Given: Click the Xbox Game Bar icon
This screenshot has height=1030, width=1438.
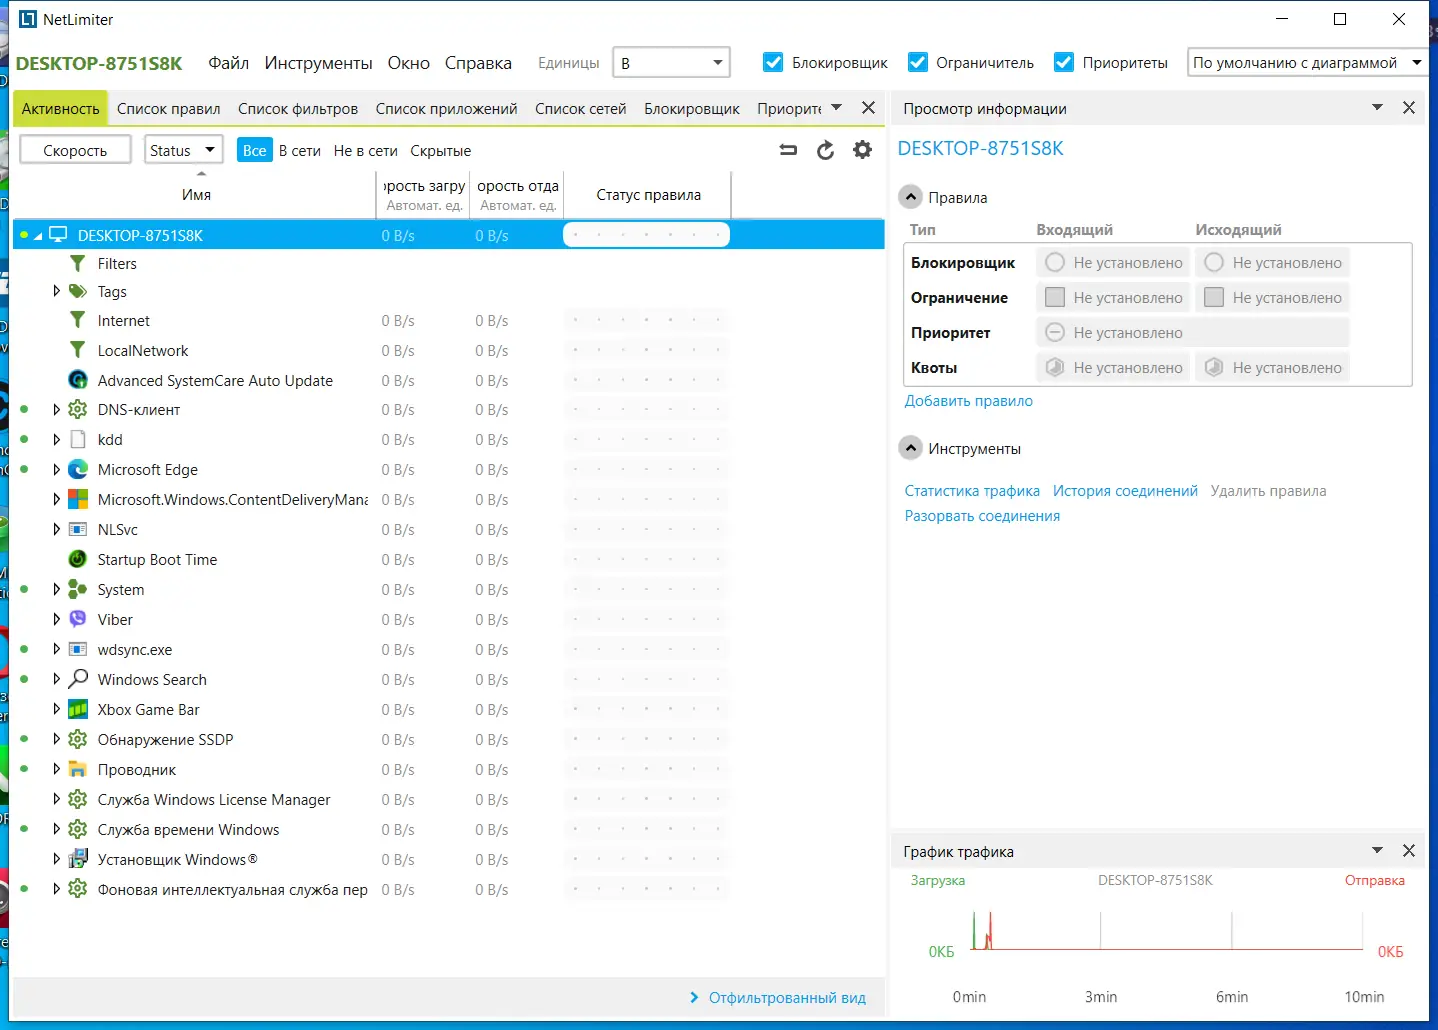Looking at the screenshot, I should click(78, 709).
